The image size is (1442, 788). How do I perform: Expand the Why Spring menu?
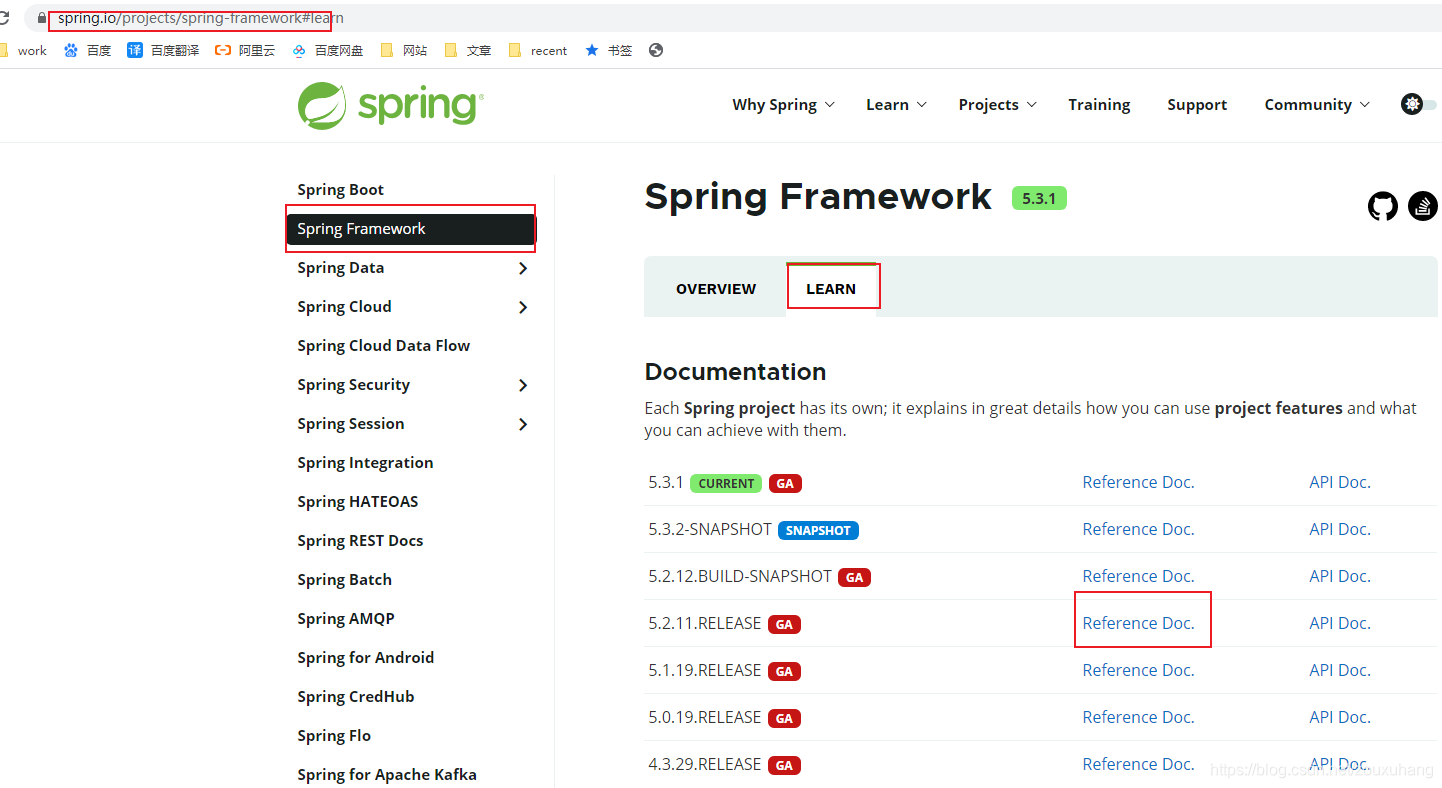(x=783, y=104)
